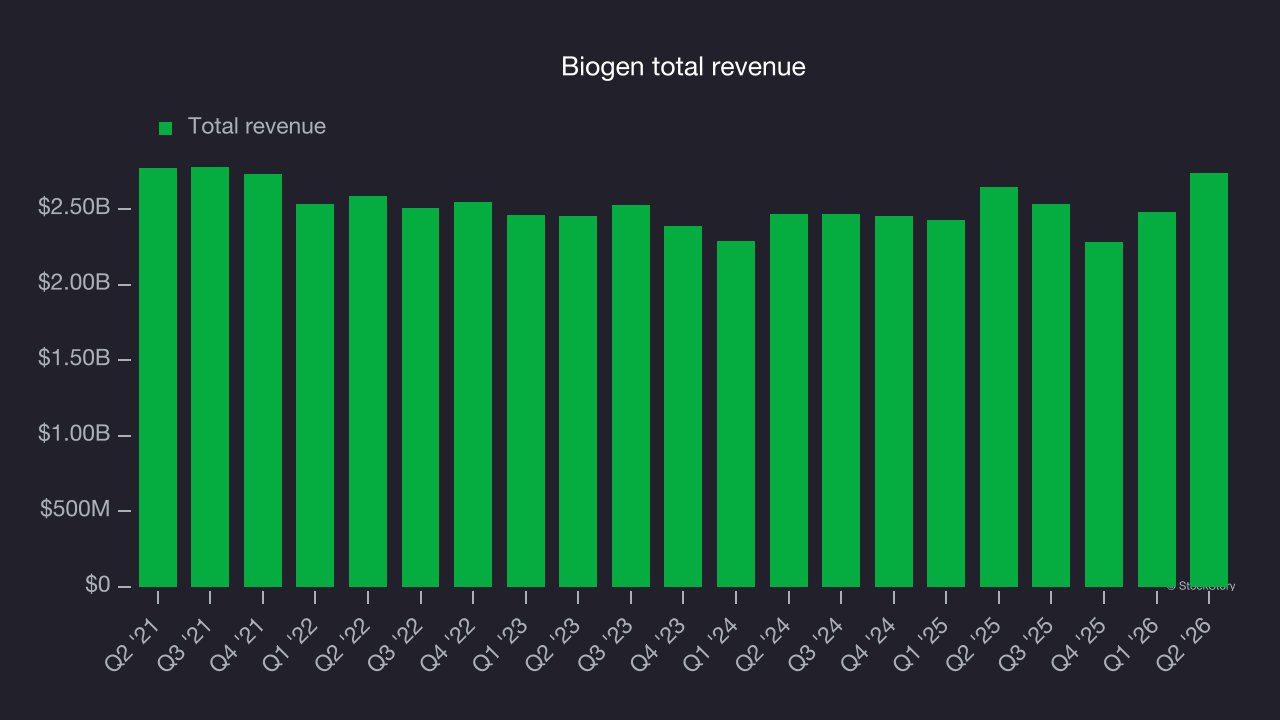Select the Q4 '23 revenue bar
Viewport: 1280px width, 720px height.
tap(683, 407)
